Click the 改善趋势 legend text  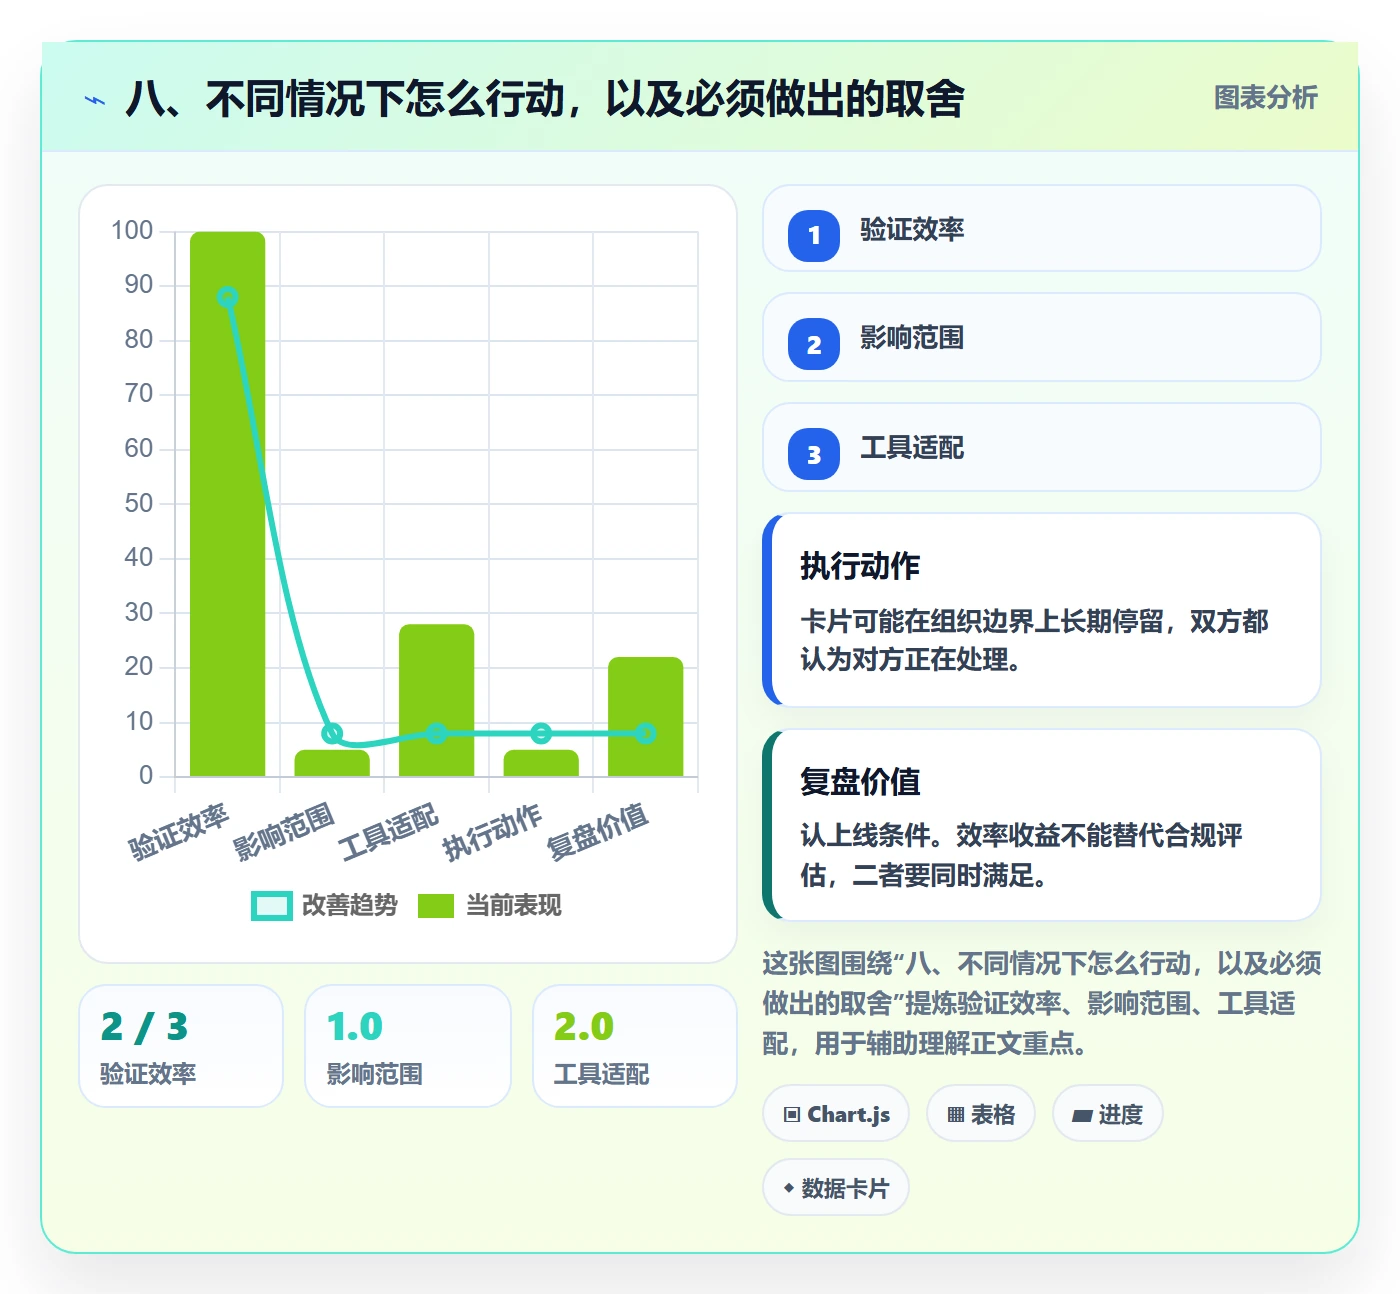pyautogui.click(x=350, y=906)
